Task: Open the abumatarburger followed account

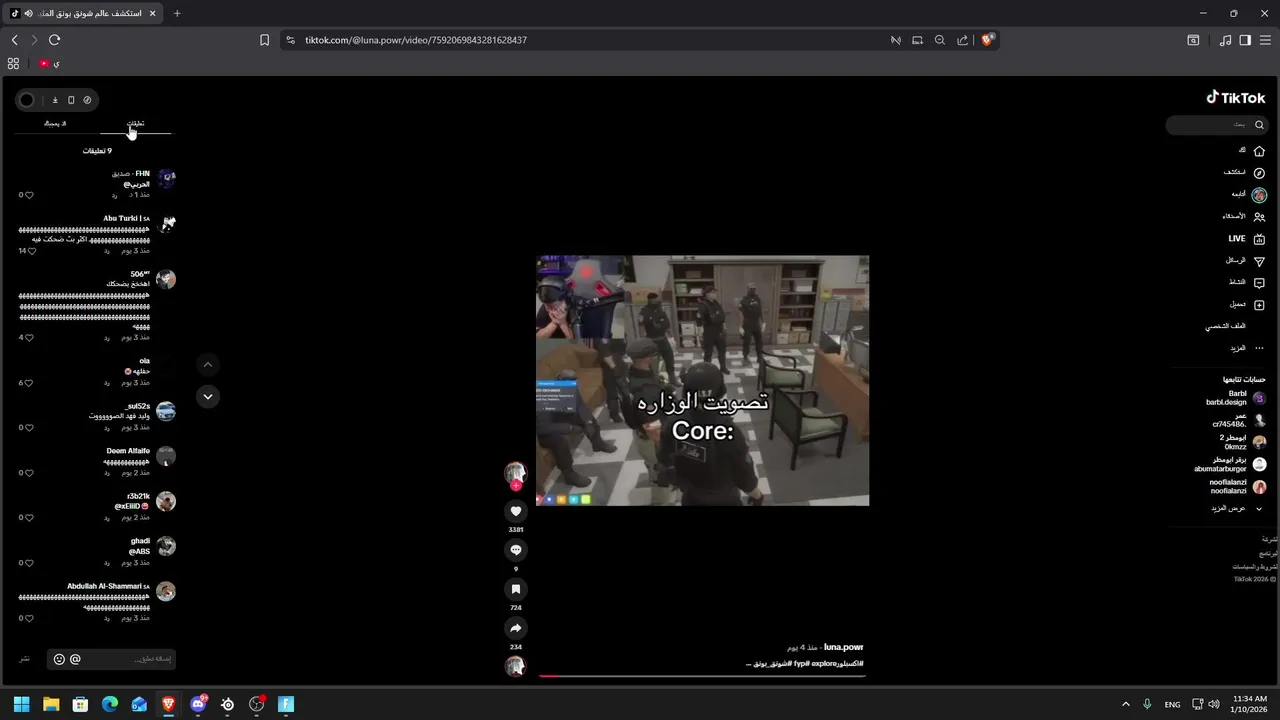Action: 1230,464
